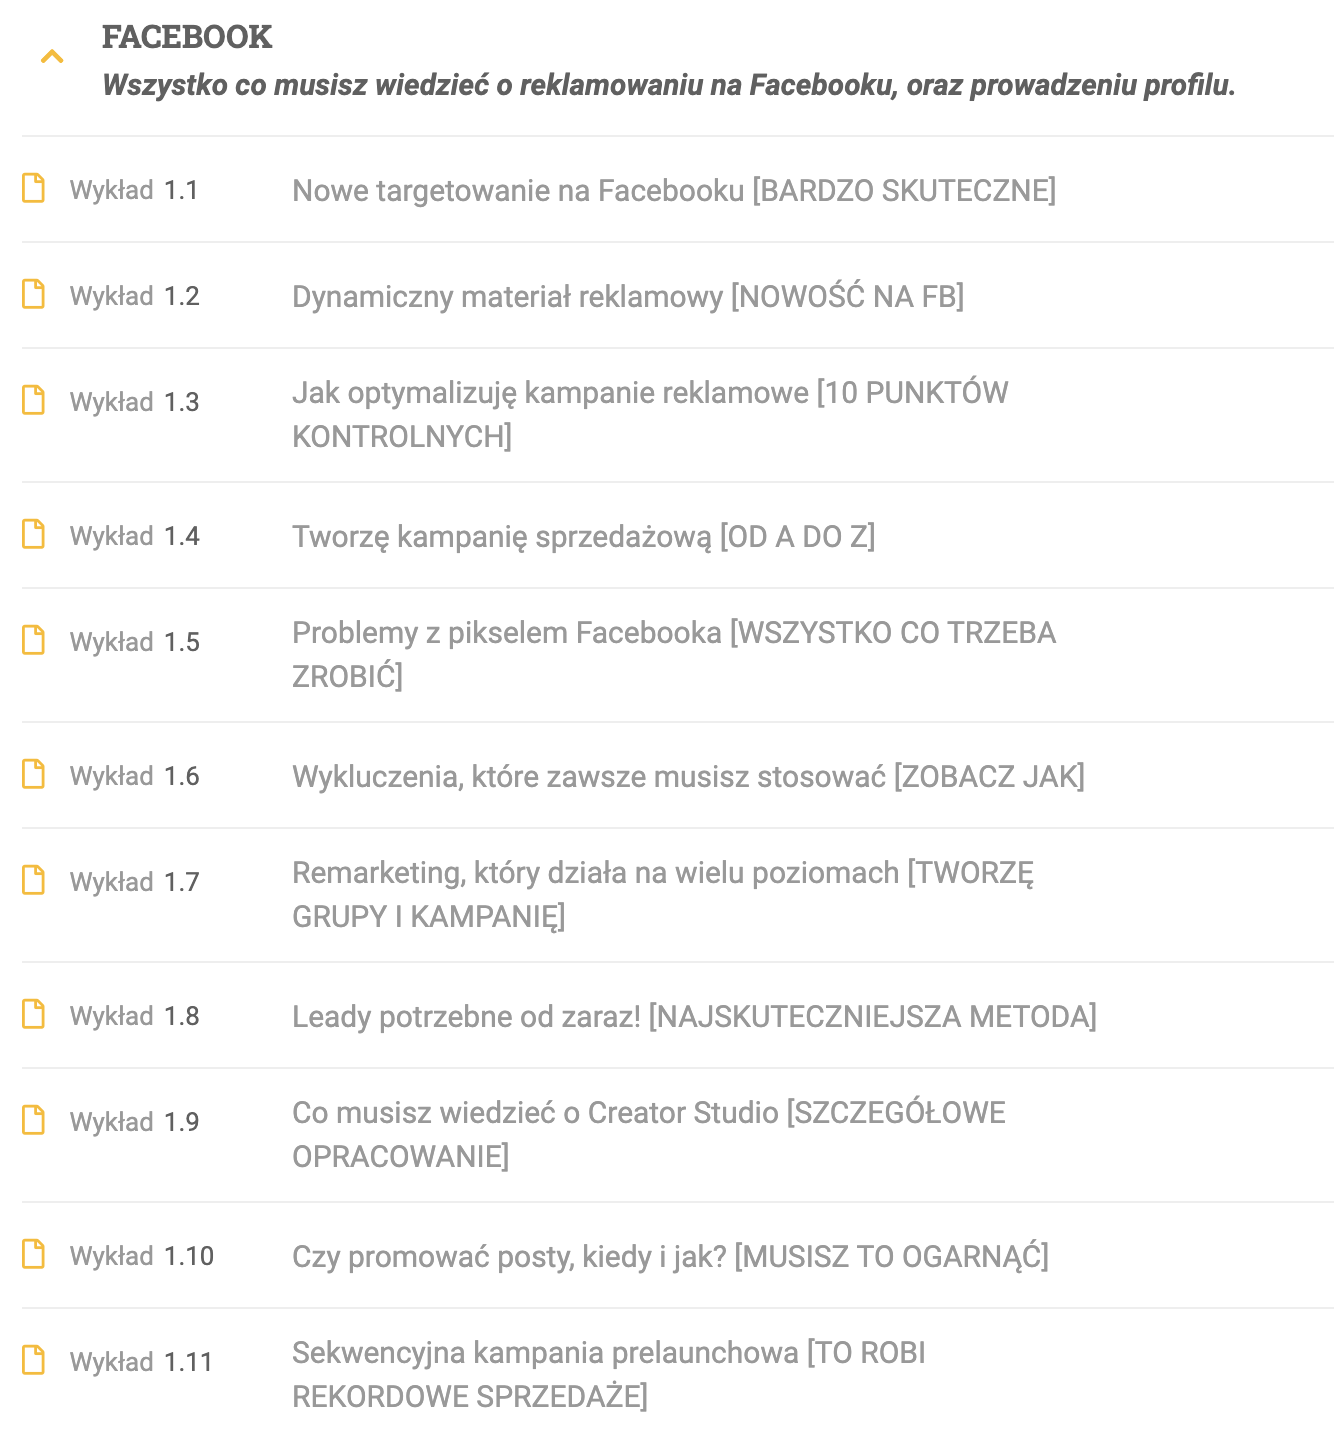Select Tworzę kampanię sprzedażową lecture
This screenshot has height=1434, width=1334.
pos(583,536)
